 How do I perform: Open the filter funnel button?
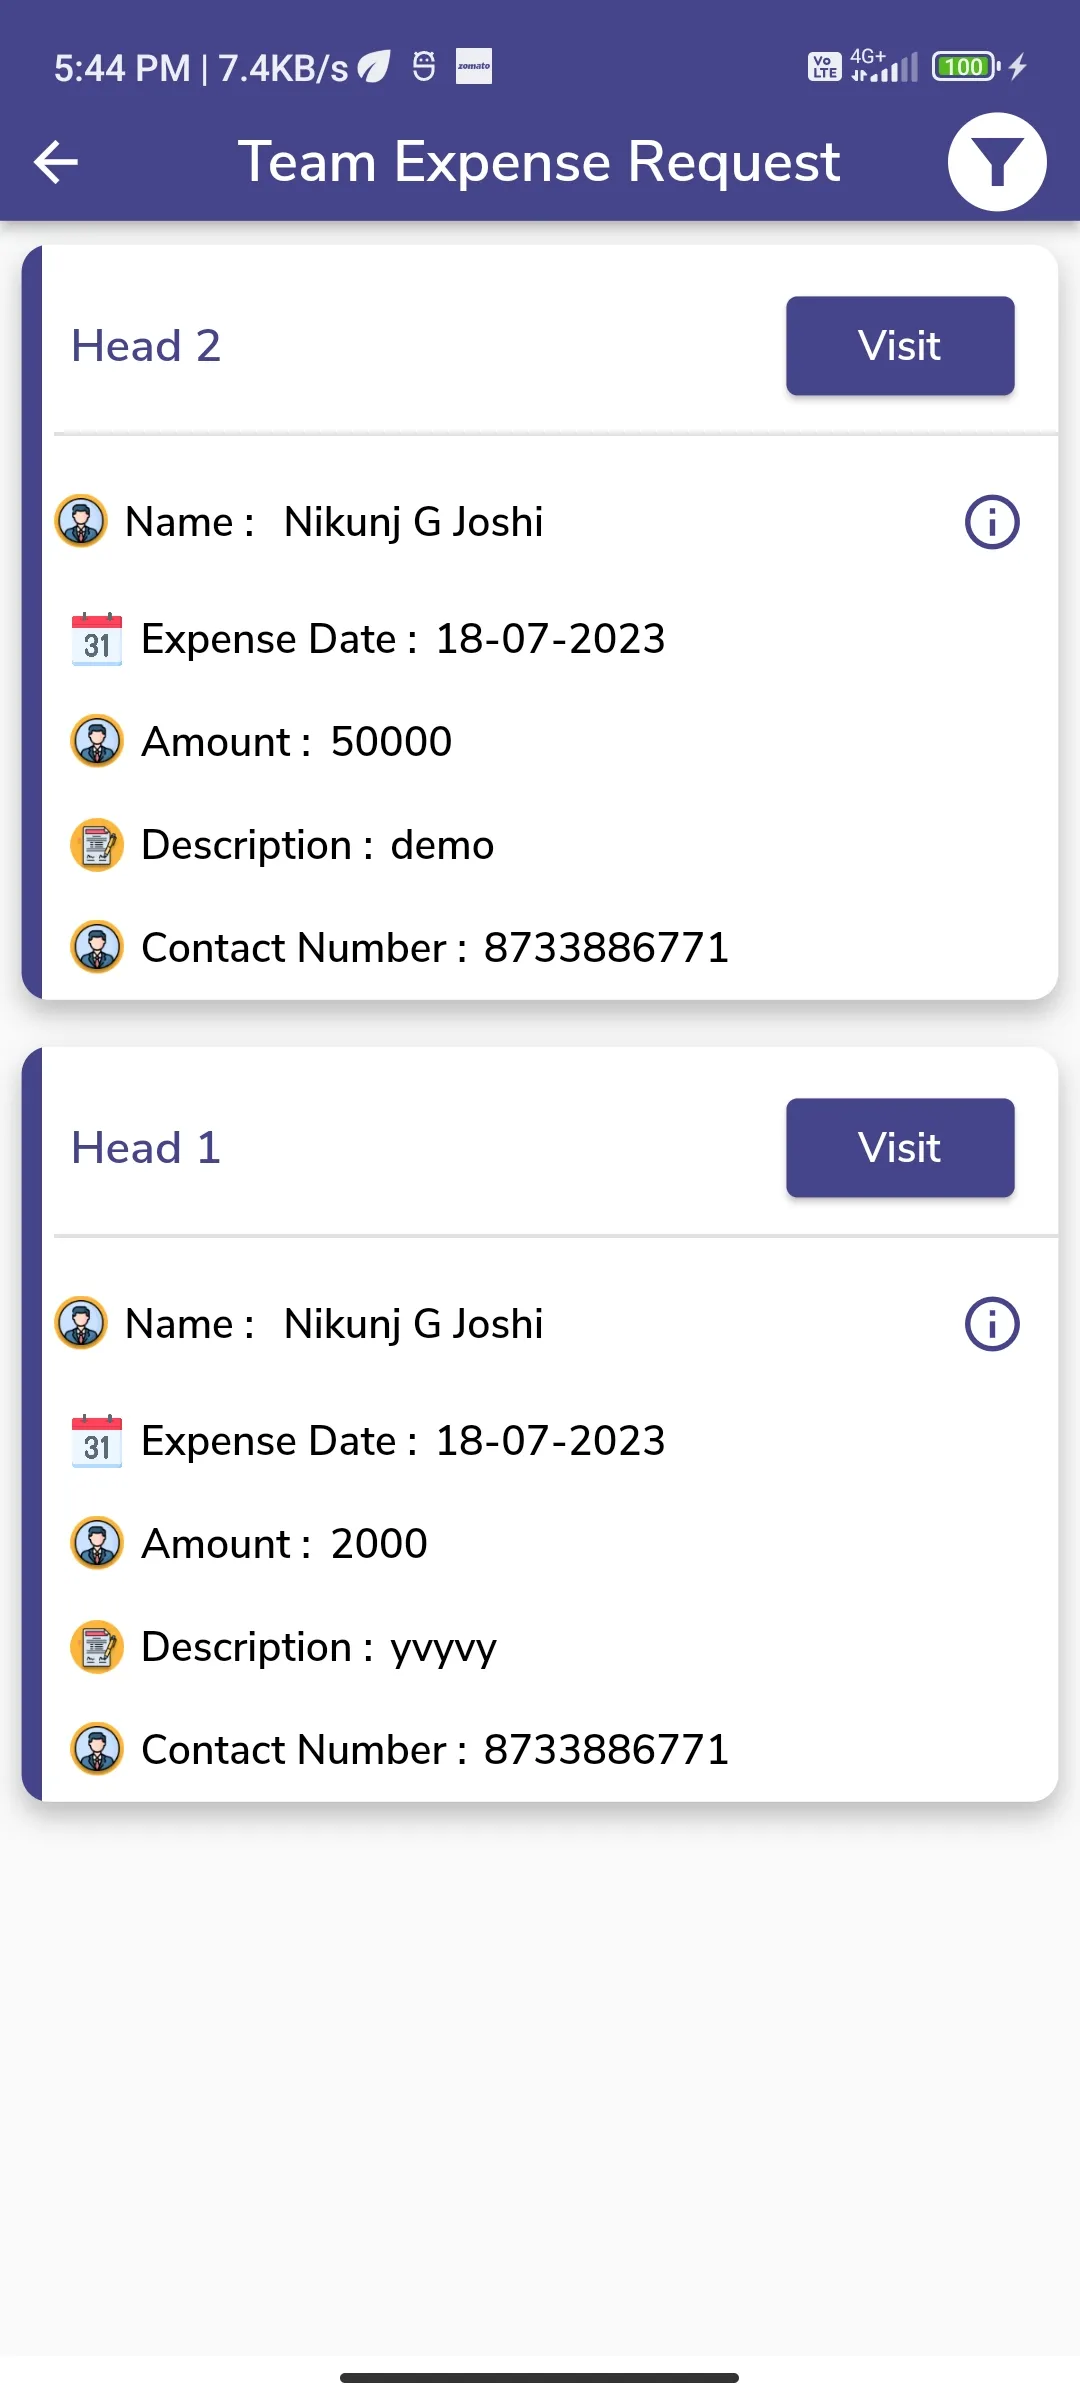(997, 162)
